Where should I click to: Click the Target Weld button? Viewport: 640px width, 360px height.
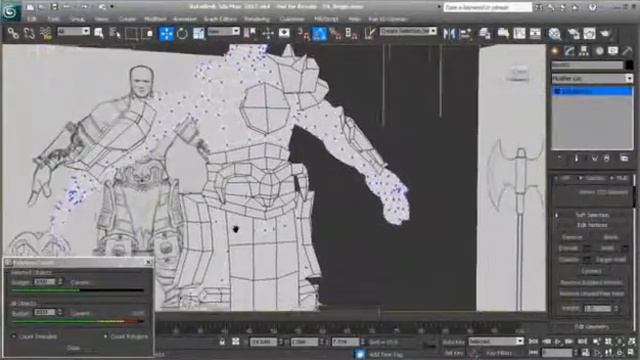(610, 260)
